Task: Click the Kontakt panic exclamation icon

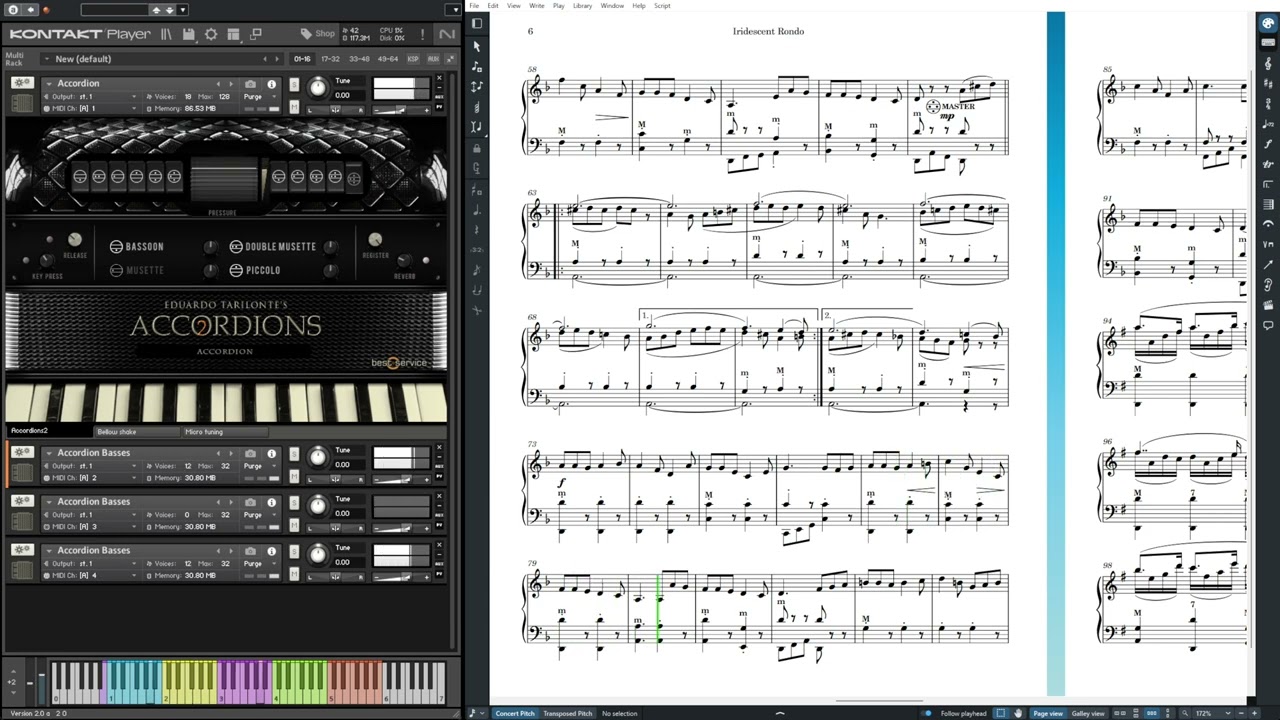Action: [x=420, y=35]
